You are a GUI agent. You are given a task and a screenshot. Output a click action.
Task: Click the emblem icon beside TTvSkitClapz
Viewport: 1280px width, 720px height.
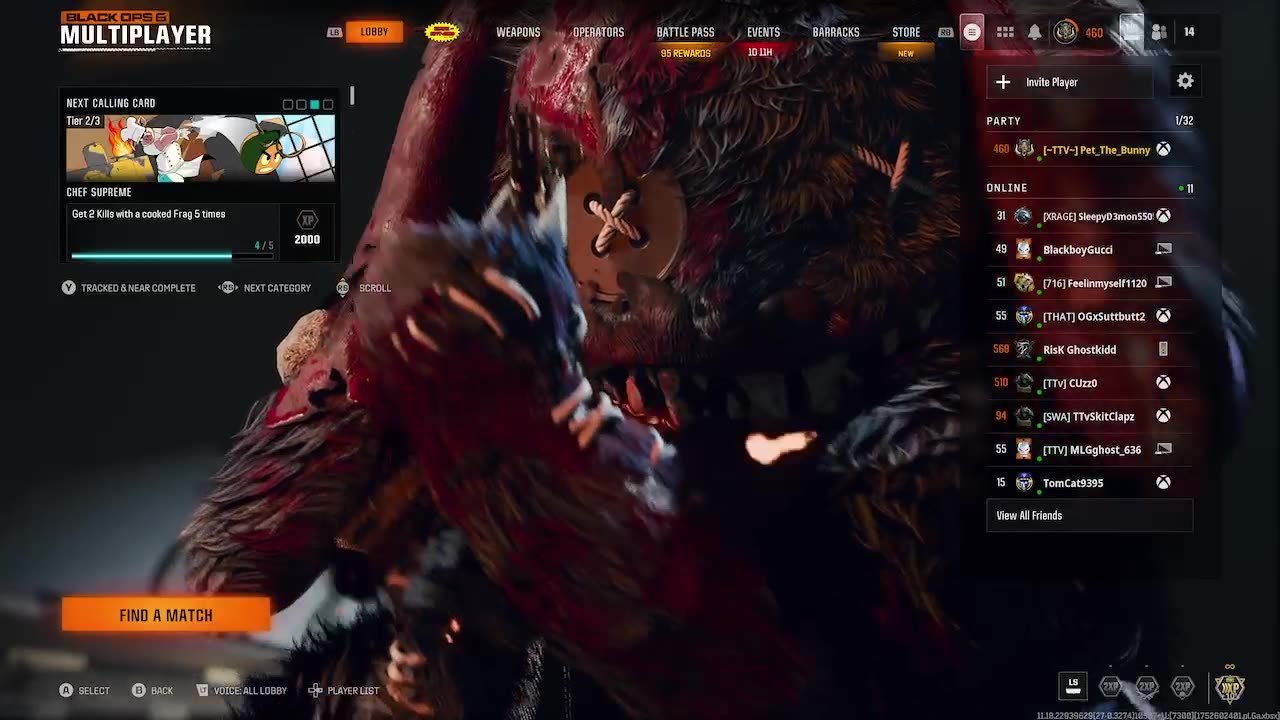tap(1024, 416)
